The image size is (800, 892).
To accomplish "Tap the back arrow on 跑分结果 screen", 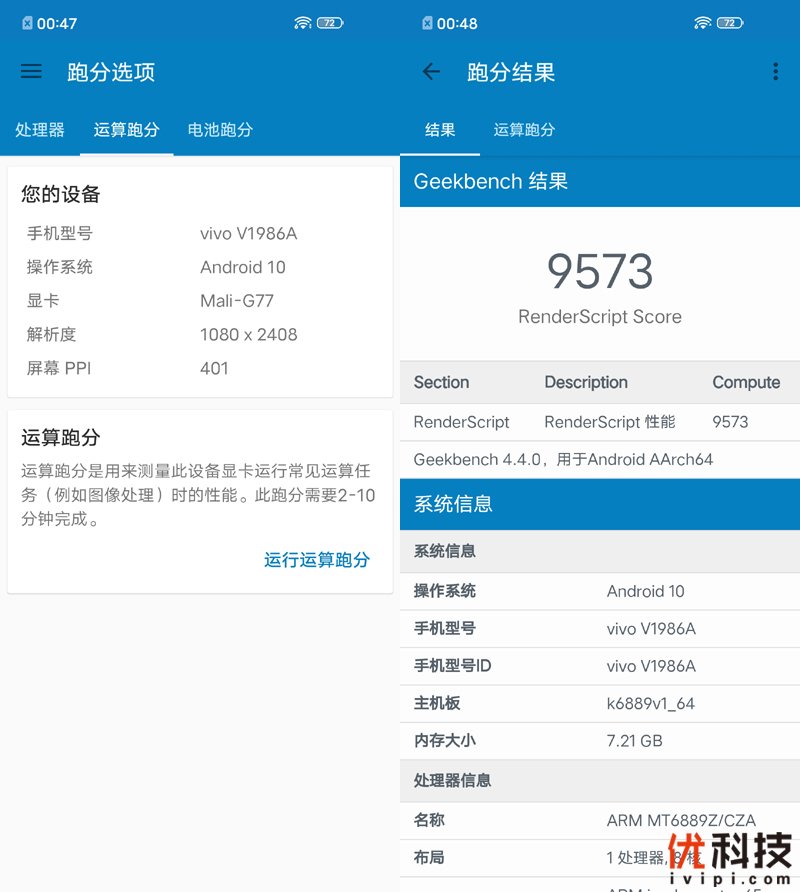I will pyautogui.click(x=430, y=71).
